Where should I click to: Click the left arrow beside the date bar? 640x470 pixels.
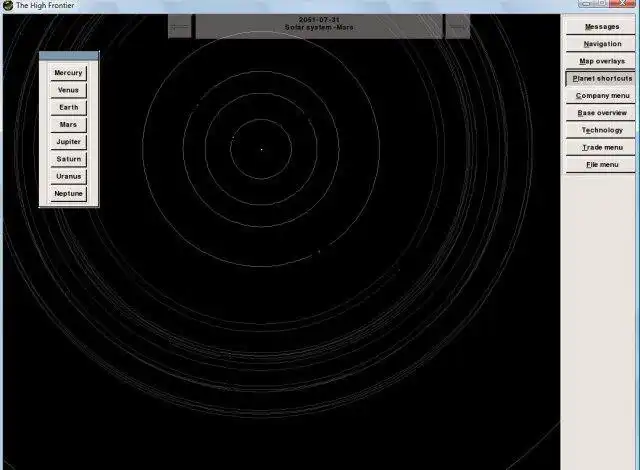coord(180,27)
